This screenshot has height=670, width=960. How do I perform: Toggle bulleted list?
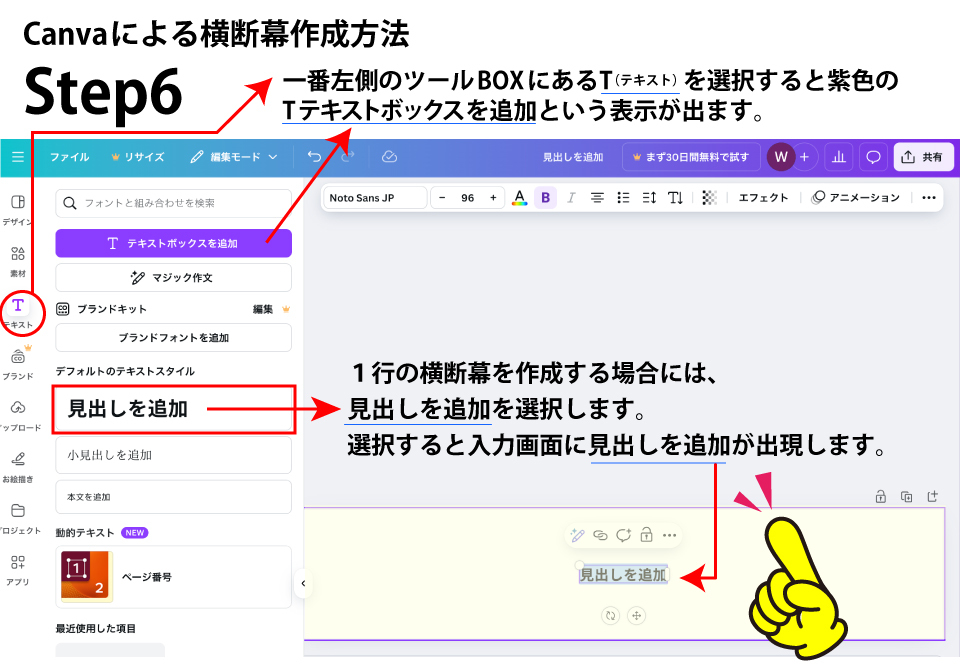623,198
